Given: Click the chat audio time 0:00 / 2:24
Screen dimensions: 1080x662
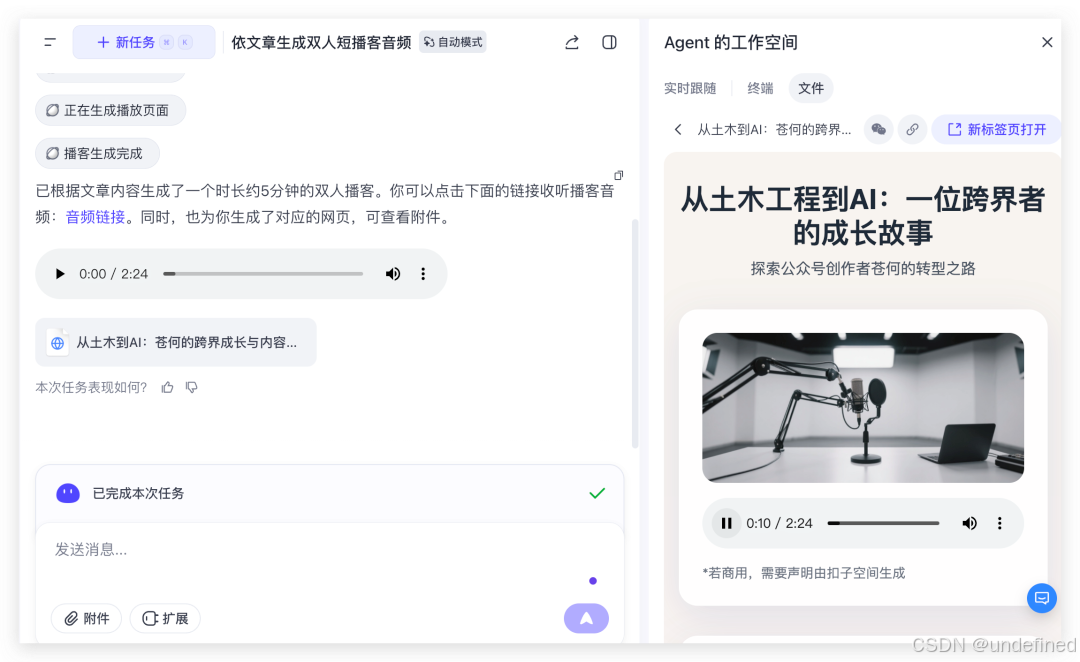Looking at the screenshot, I should point(114,274).
